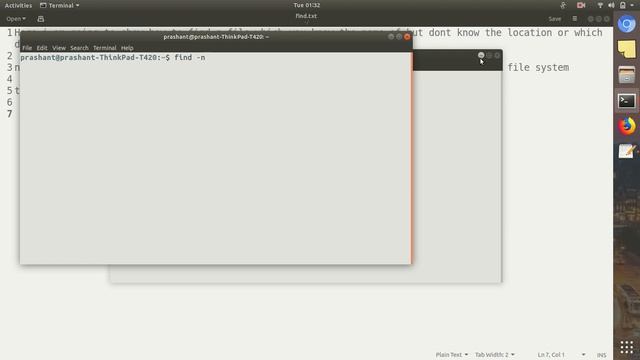Viewport: 640px width, 360px height.
Task: Open the File menu in terminal
Action: tap(27, 48)
